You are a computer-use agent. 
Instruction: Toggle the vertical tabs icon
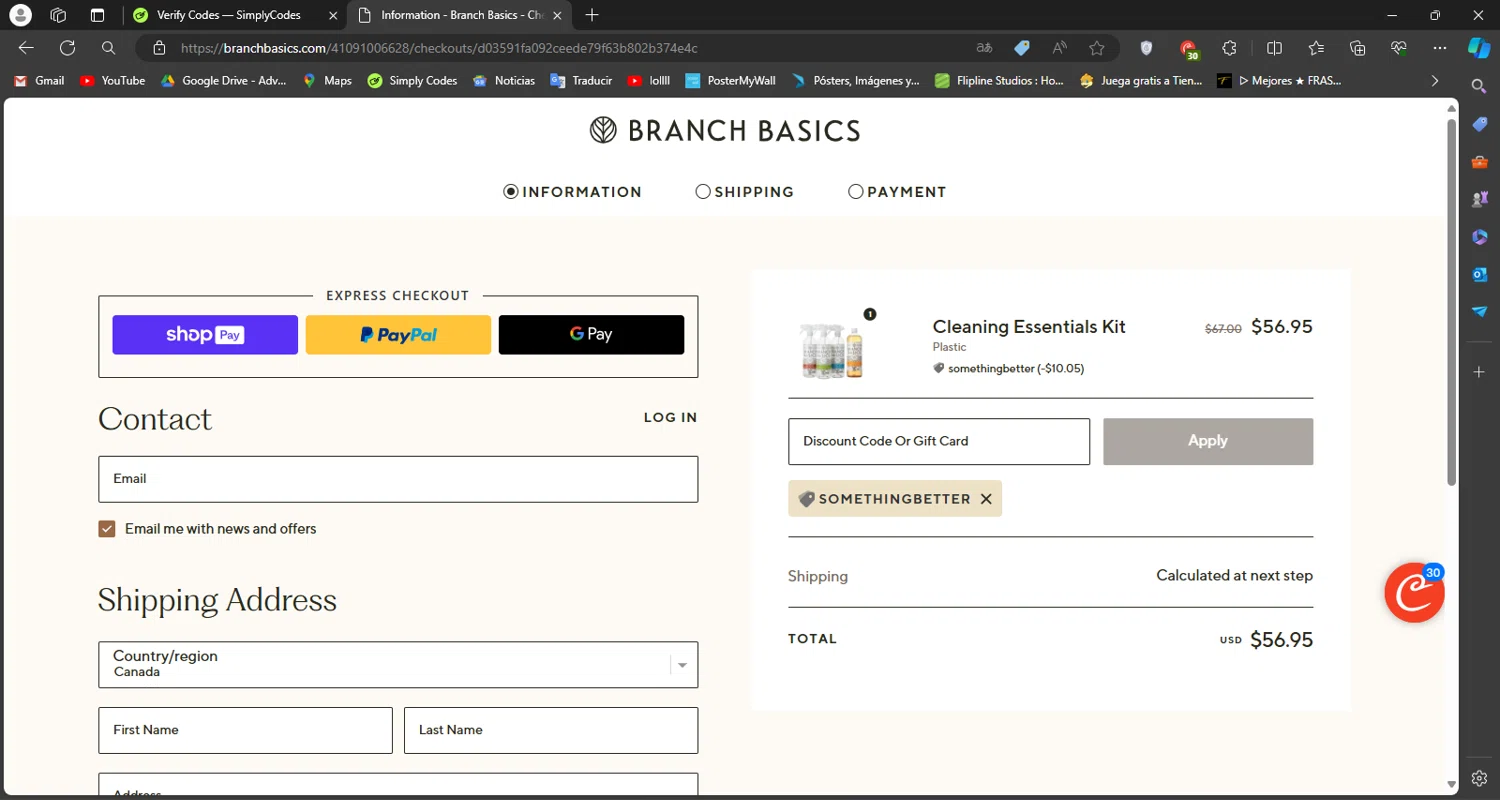(x=97, y=15)
